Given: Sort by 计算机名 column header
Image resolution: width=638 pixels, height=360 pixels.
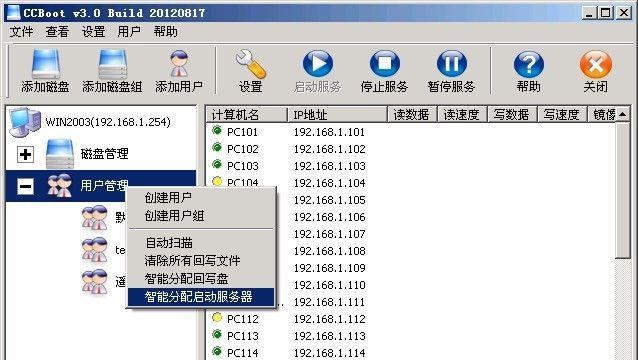Looking at the screenshot, I should point(247,115).
